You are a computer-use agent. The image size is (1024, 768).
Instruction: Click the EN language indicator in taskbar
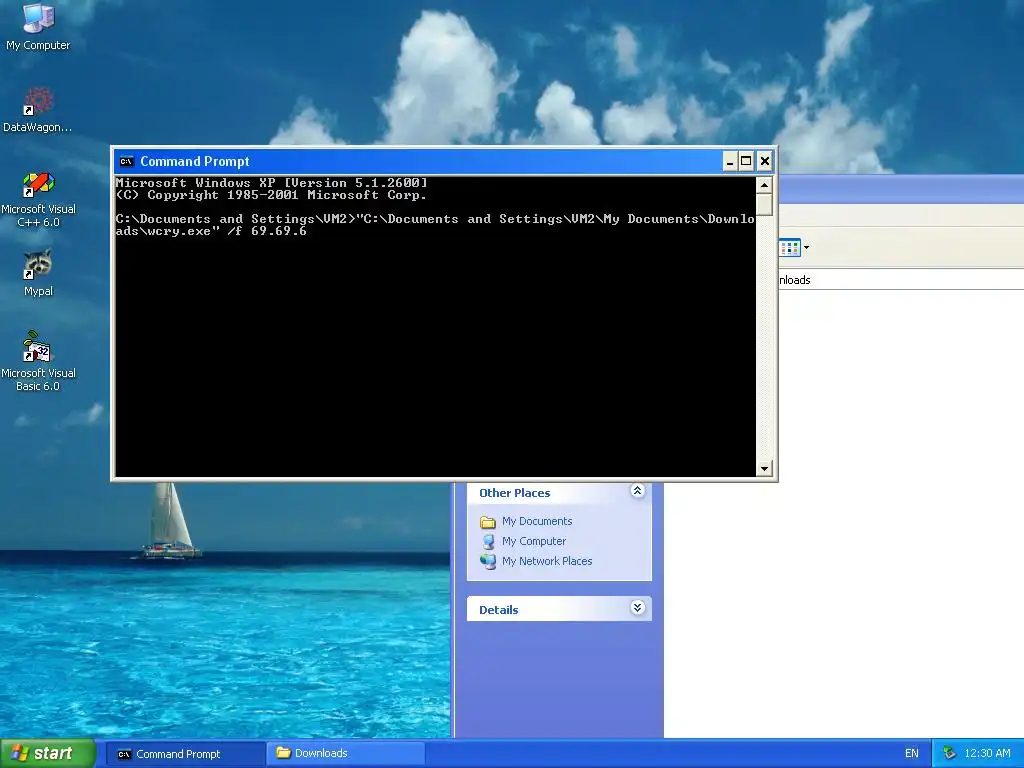(x=912, y=754)
